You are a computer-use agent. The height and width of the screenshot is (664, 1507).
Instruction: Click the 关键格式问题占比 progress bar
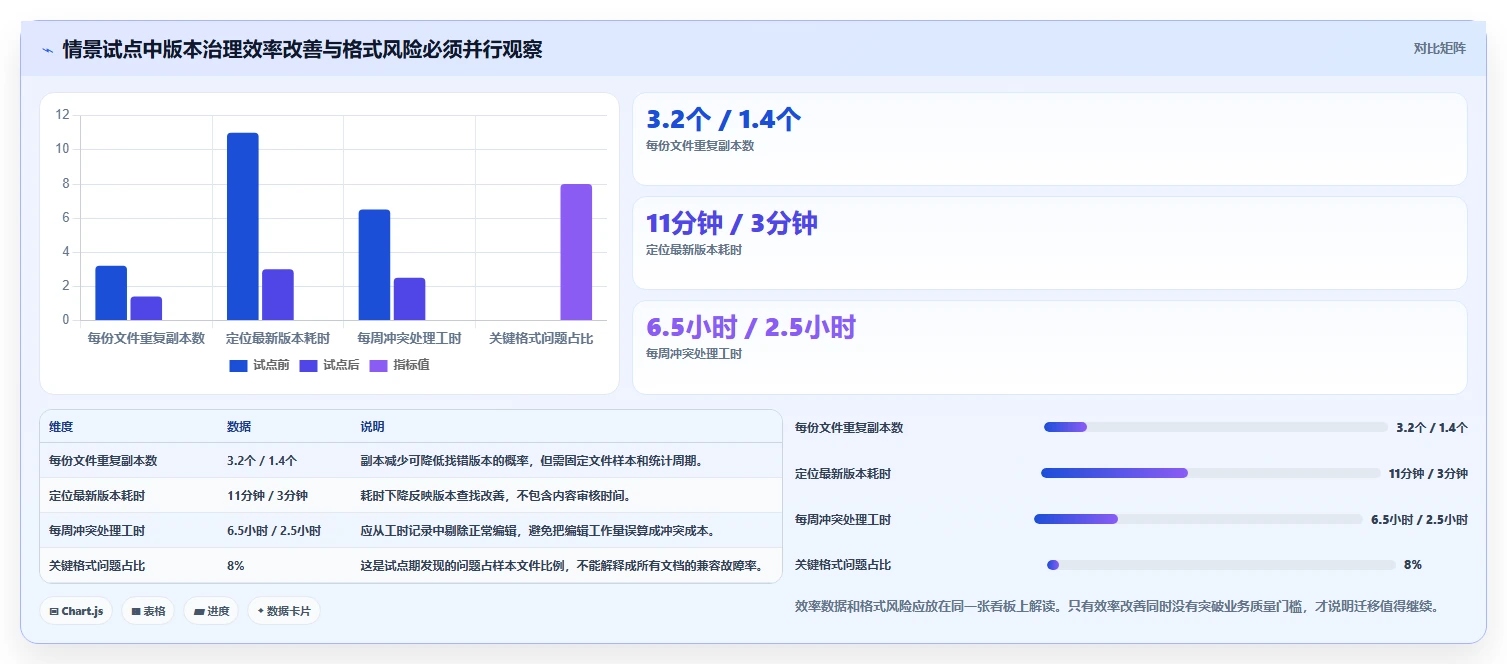coord(1221,565)
